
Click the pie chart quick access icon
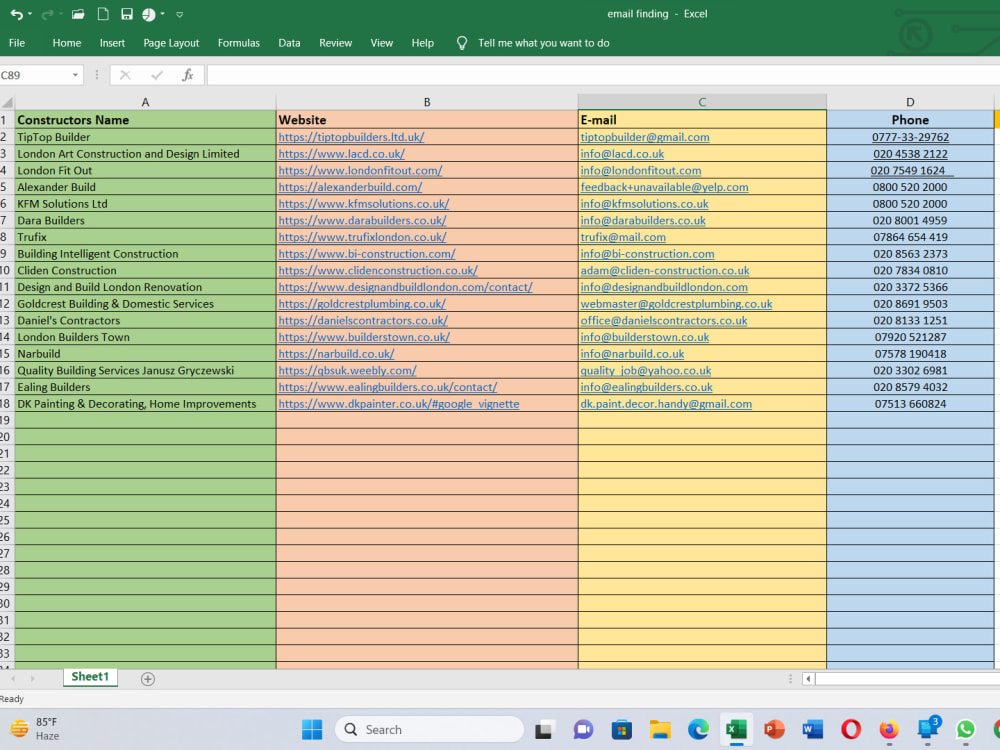(x=149, y=14)
